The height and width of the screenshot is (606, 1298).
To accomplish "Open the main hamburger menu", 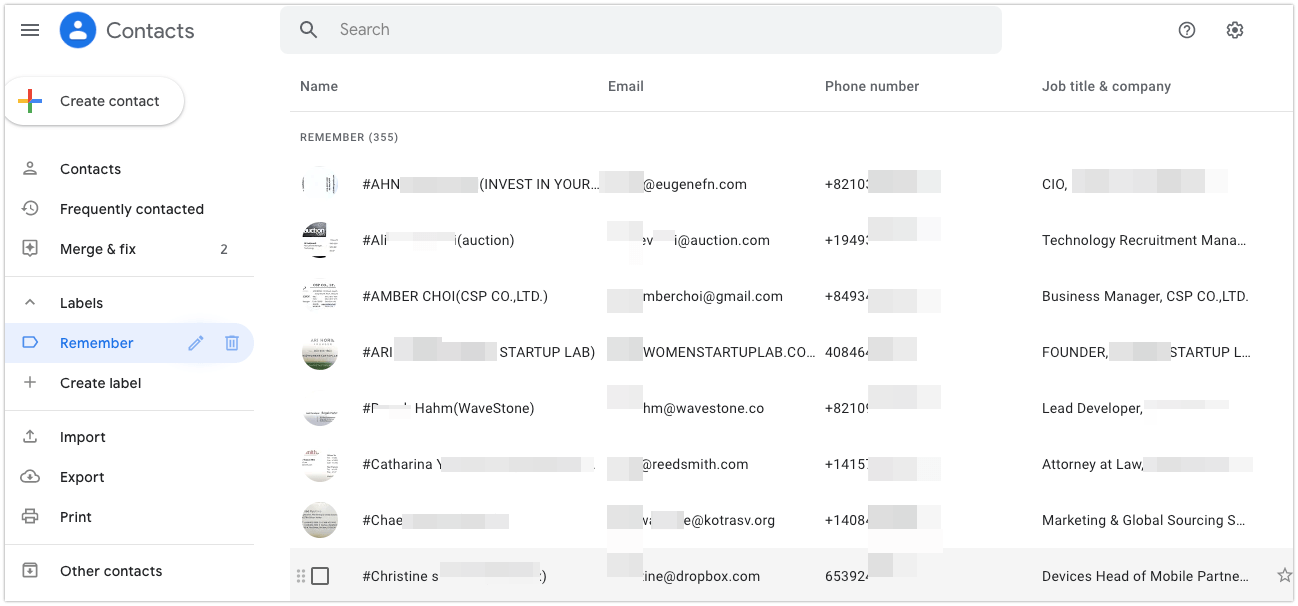I will coord(30,30).
